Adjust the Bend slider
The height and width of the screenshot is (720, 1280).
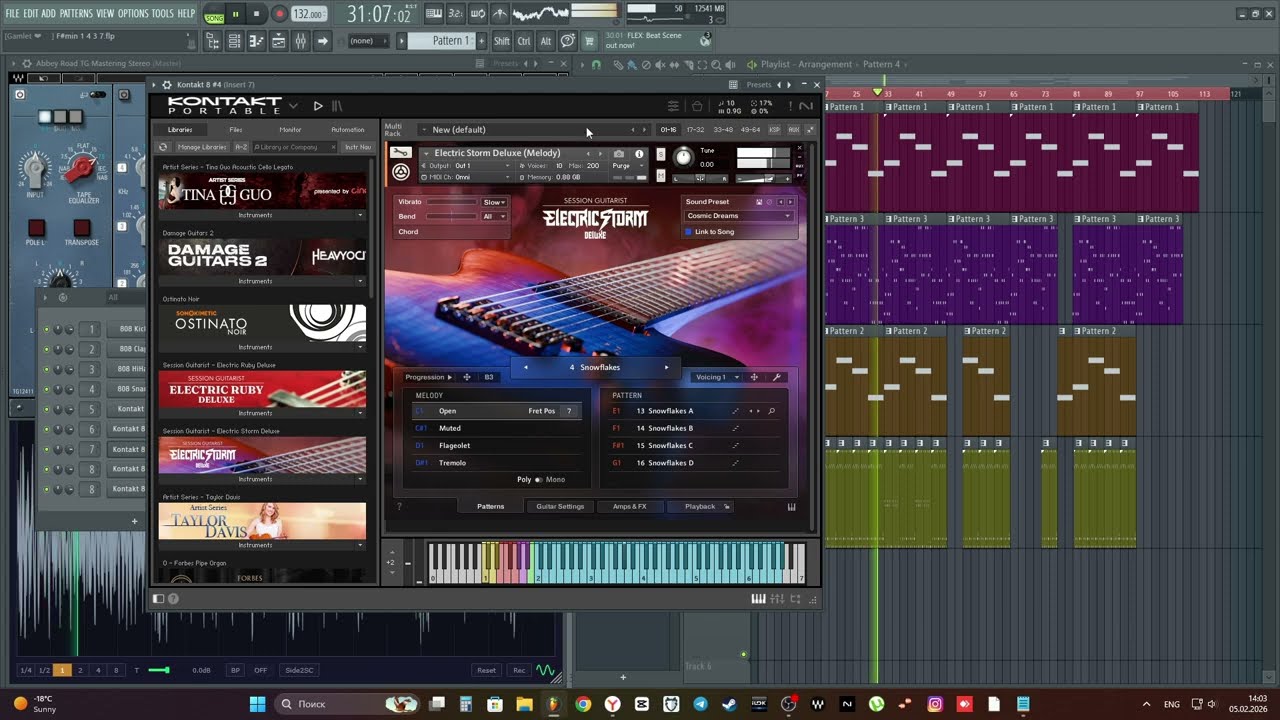452,217
